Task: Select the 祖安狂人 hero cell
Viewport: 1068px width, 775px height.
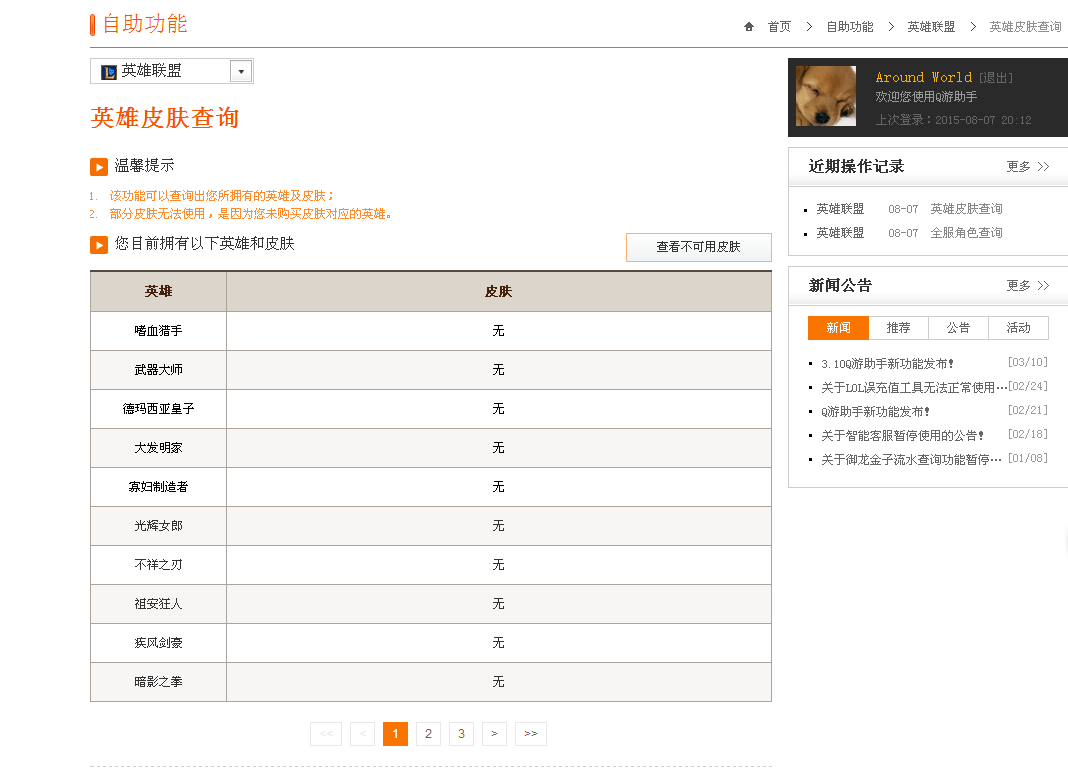Action: pyautogui.click(x=158, y=604)
